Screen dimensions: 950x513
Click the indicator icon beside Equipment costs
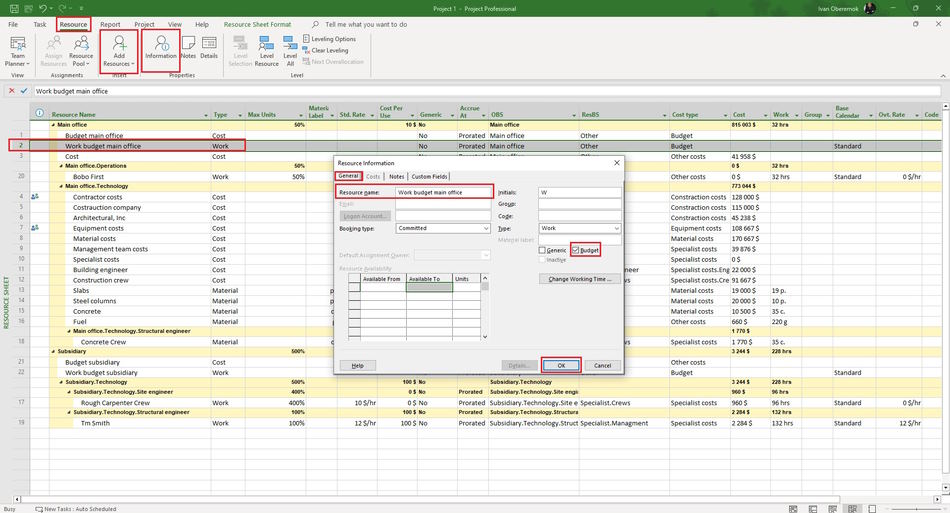pos(35,228)
